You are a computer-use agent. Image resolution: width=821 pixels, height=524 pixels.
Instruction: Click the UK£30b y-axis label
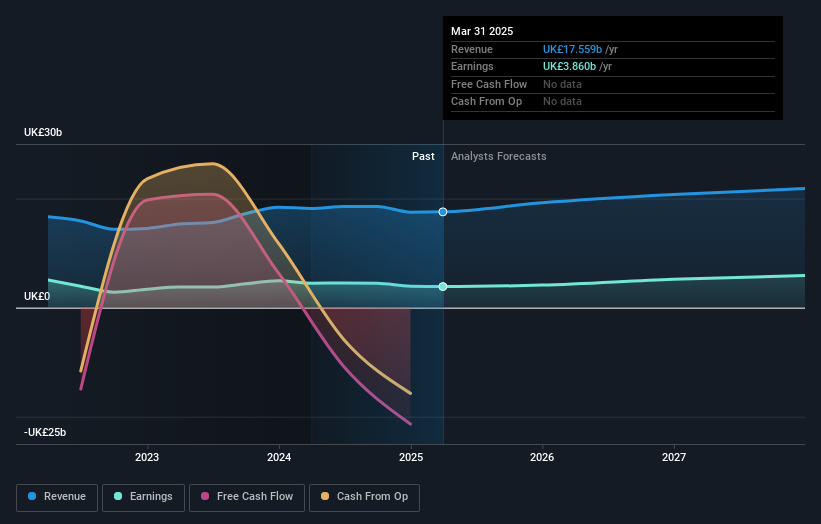(x=43, y=132)
